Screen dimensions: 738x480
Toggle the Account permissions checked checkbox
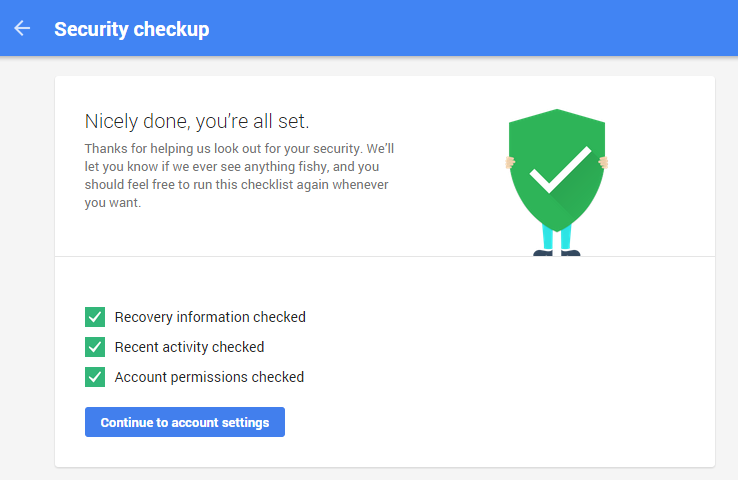[x=95, y=377]
